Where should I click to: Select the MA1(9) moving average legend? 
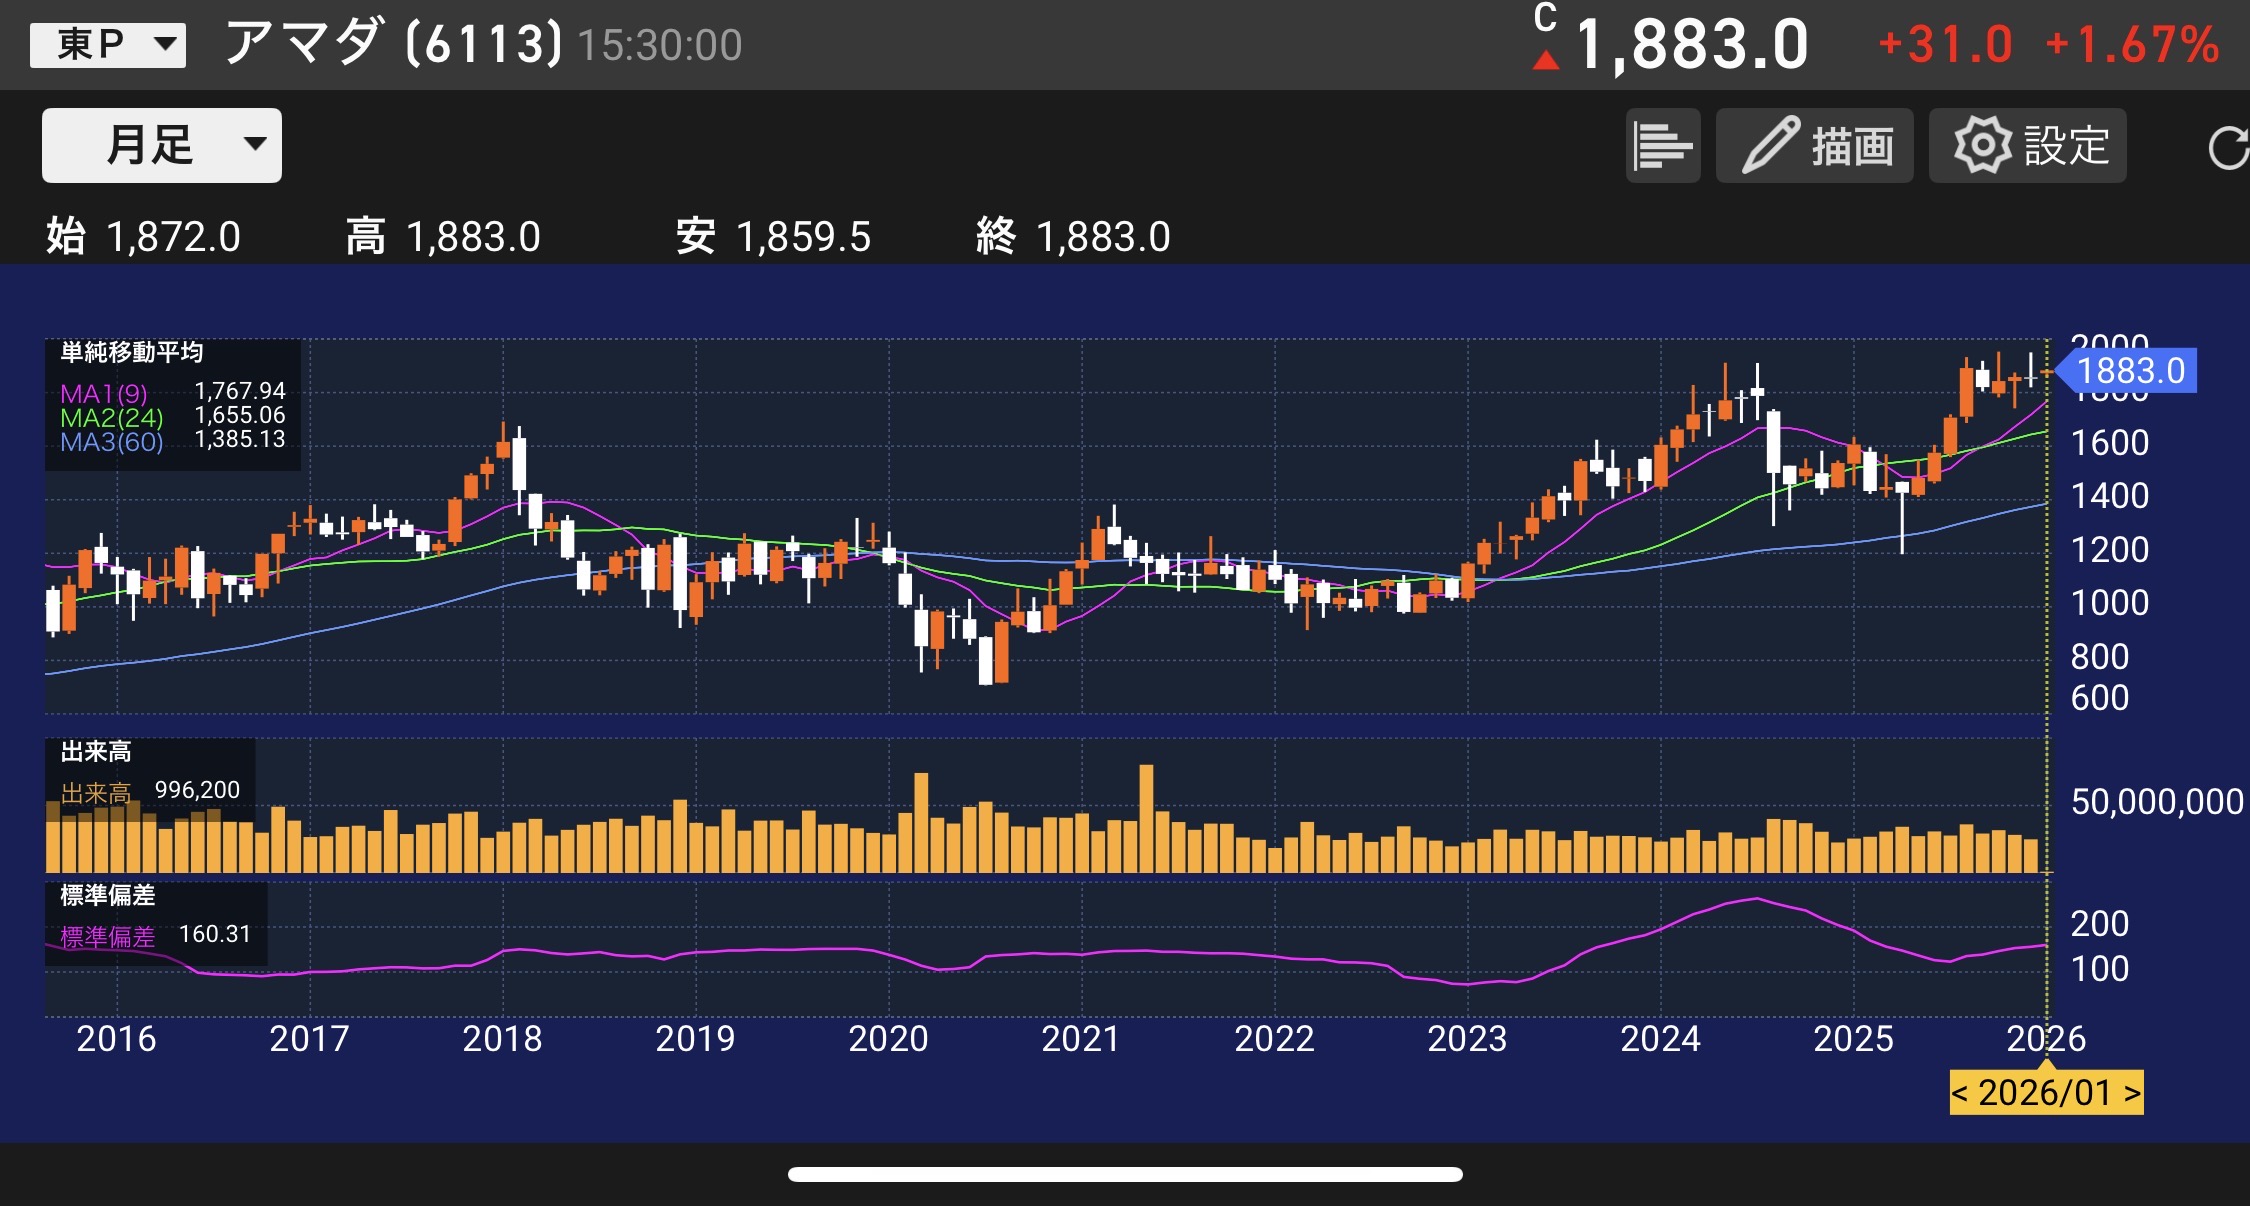point(104,393)
